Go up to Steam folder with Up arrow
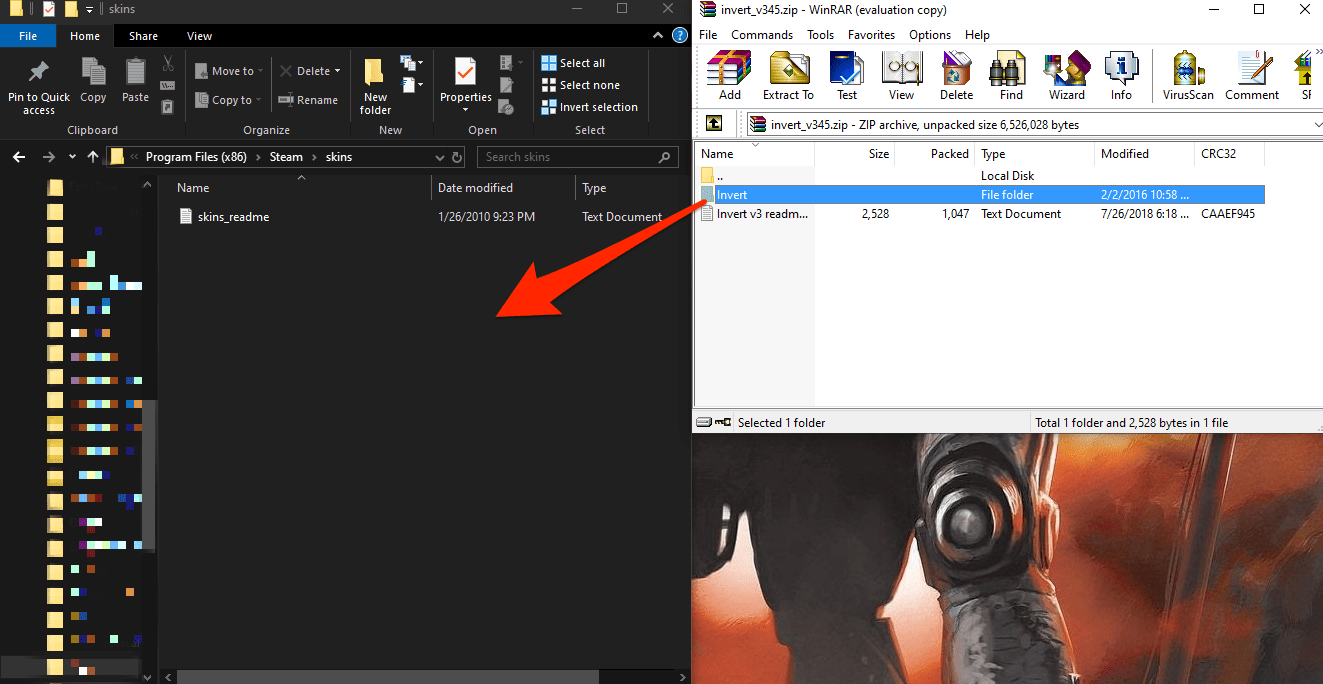Image resolution: width=1323 pixels, height=684 pixels. point(93,157)
